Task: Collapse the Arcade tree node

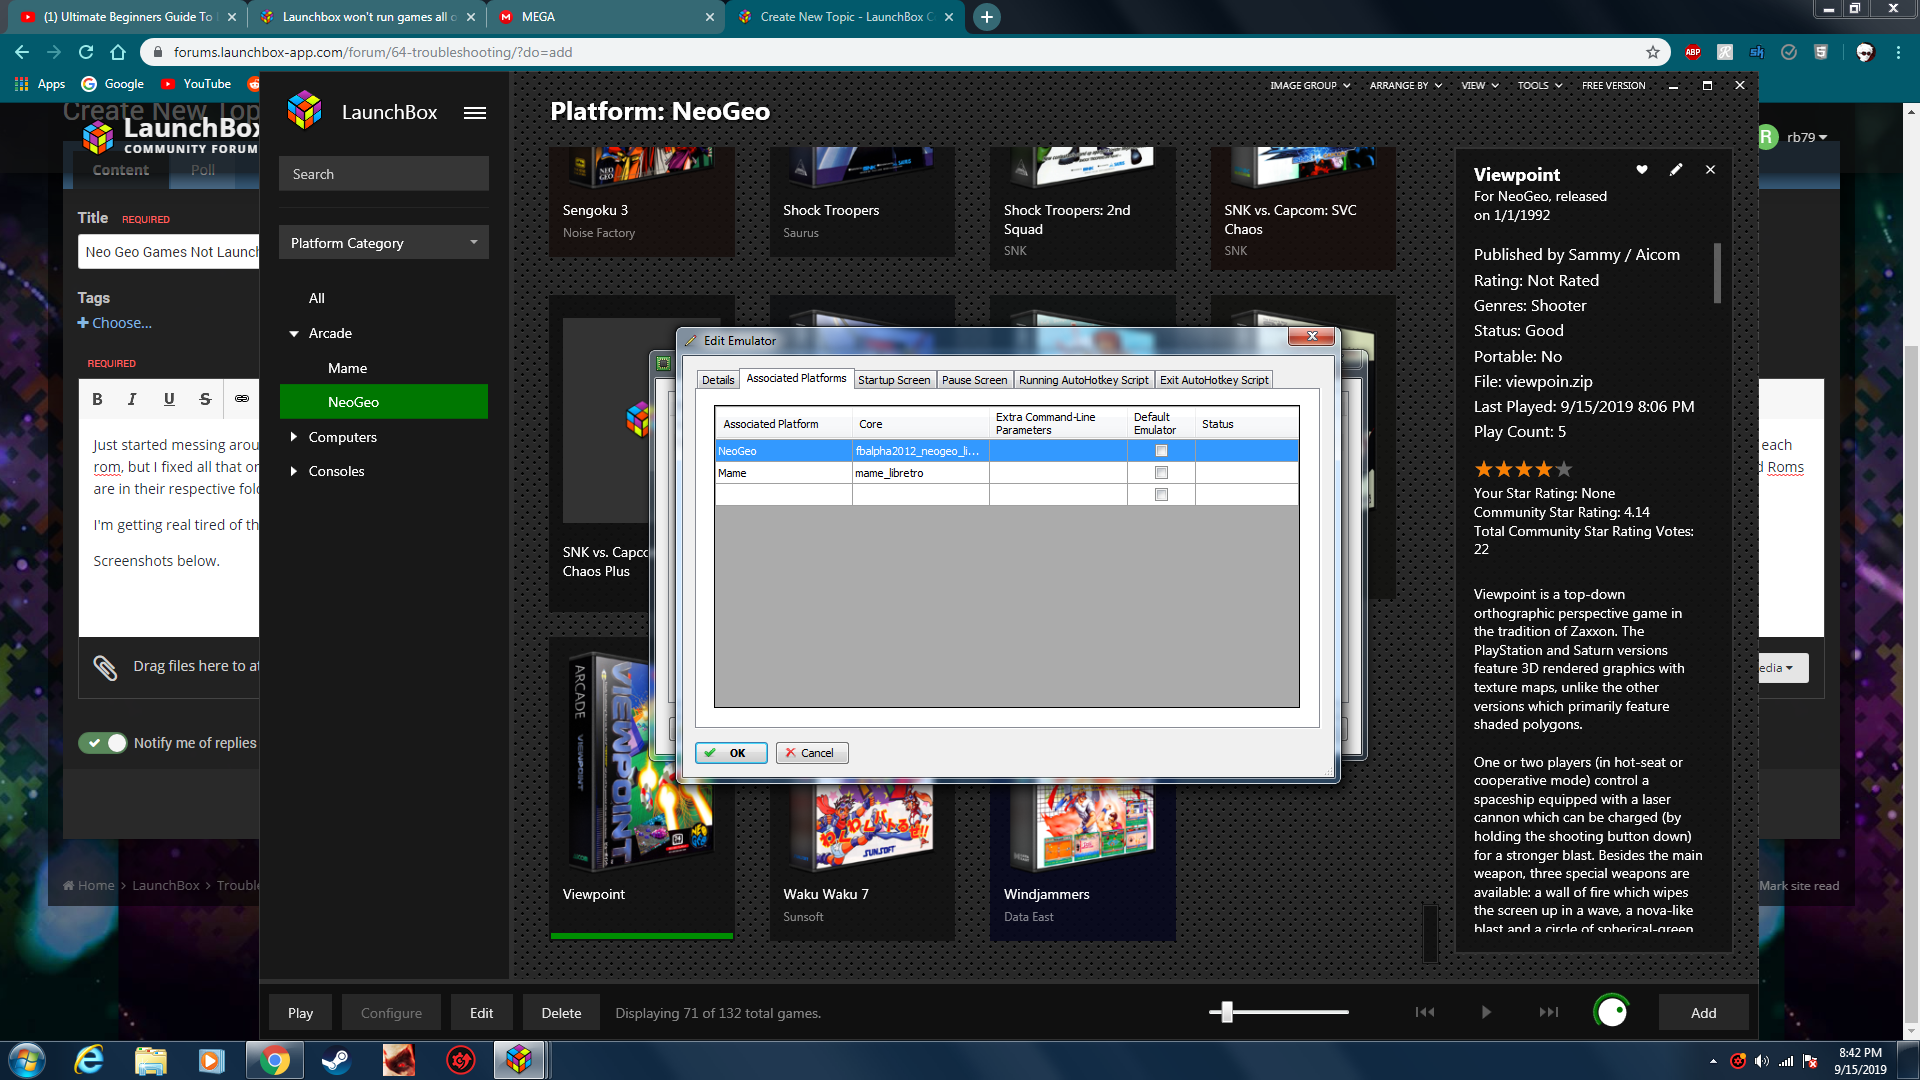Action: pyautogui.click(x=294, y=334)
